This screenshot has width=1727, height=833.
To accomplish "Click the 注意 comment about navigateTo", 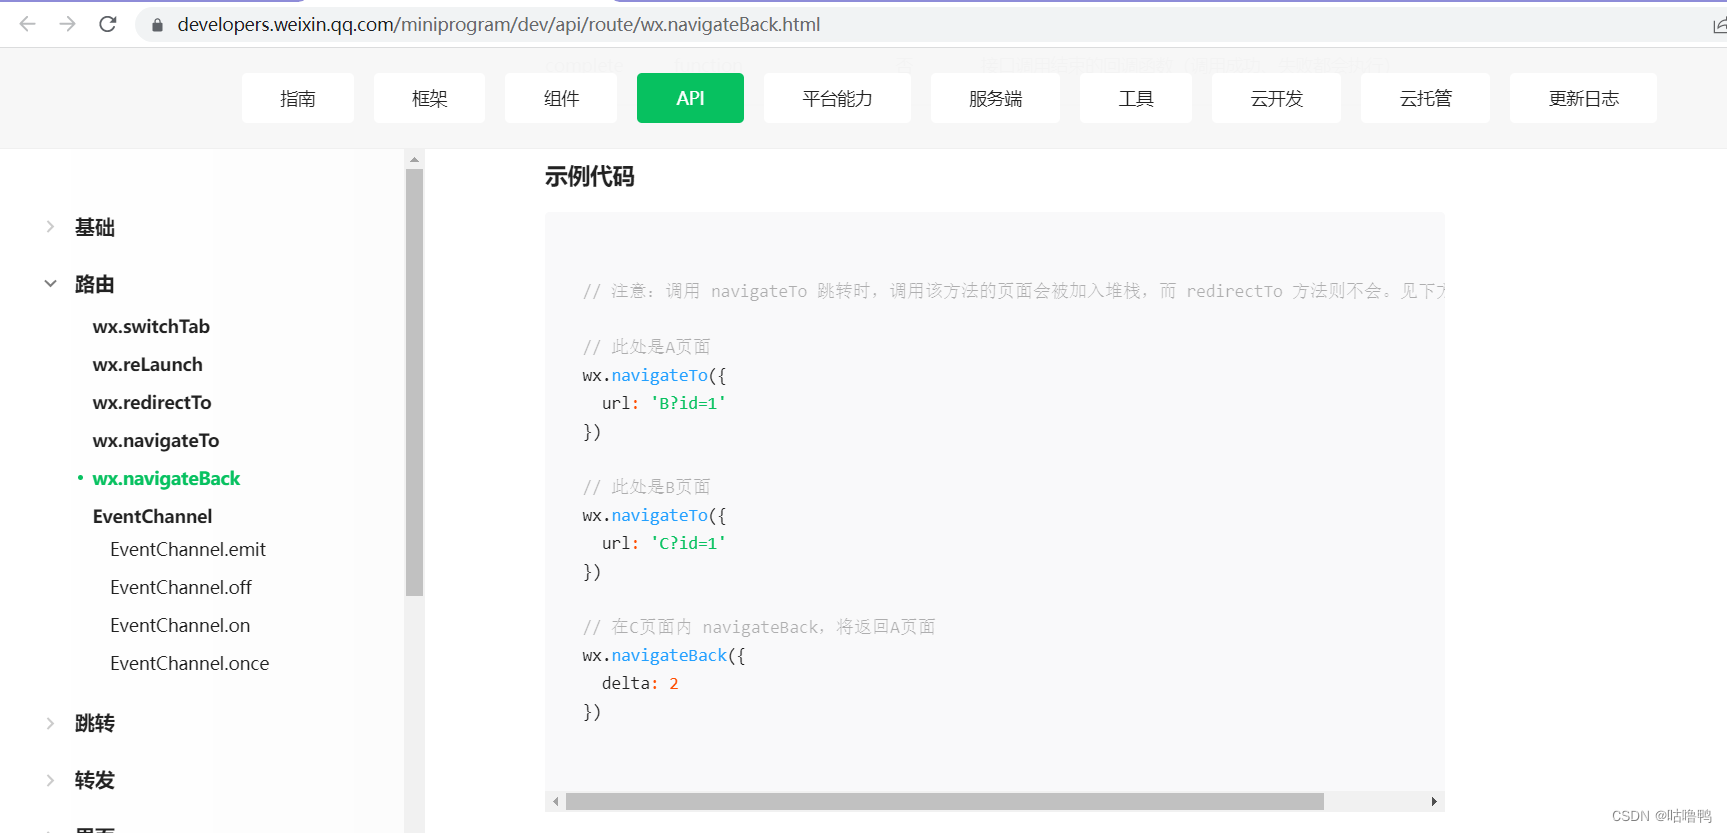I will click(x=1013, y=290).
